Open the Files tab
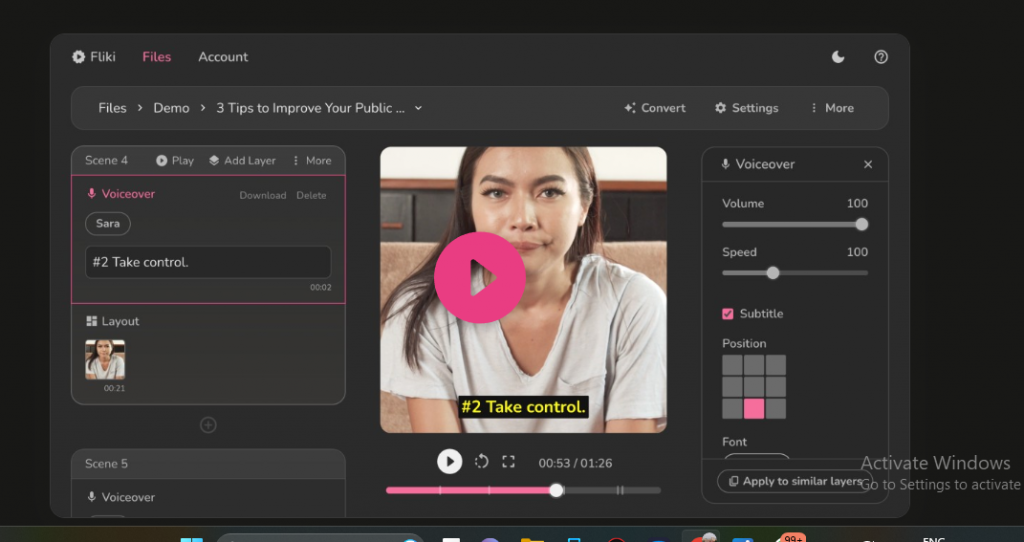The width and height of the screenshot is (1024, 542). pyautogui.click(x=156, y=57)
